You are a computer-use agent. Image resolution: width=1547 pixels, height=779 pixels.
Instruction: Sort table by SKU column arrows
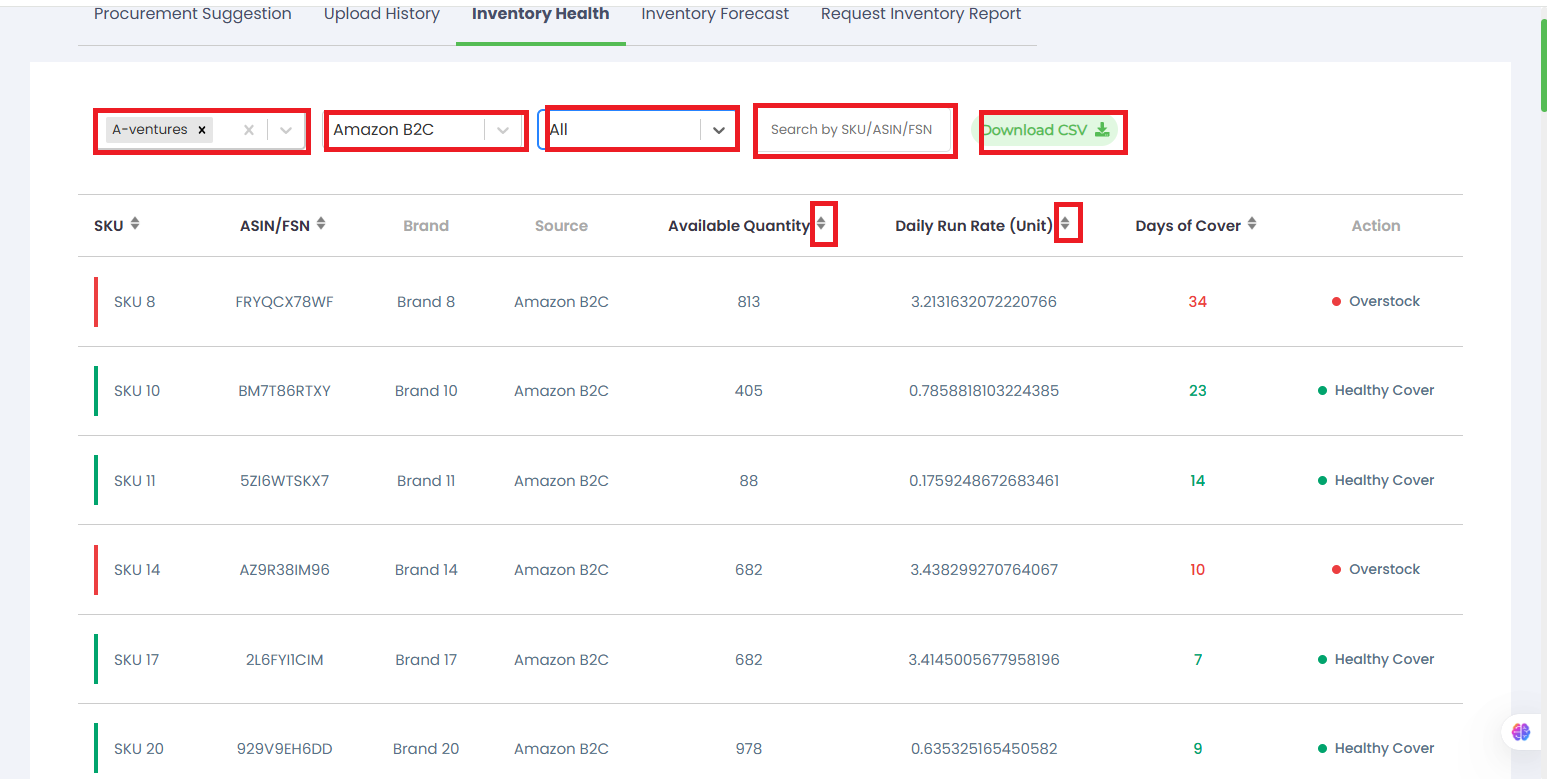[135, 225]
